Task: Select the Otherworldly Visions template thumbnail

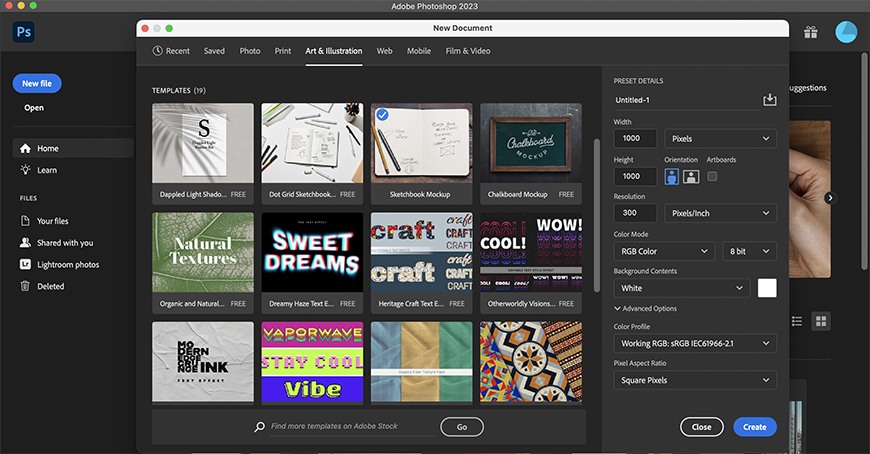Action: point(531,253)
